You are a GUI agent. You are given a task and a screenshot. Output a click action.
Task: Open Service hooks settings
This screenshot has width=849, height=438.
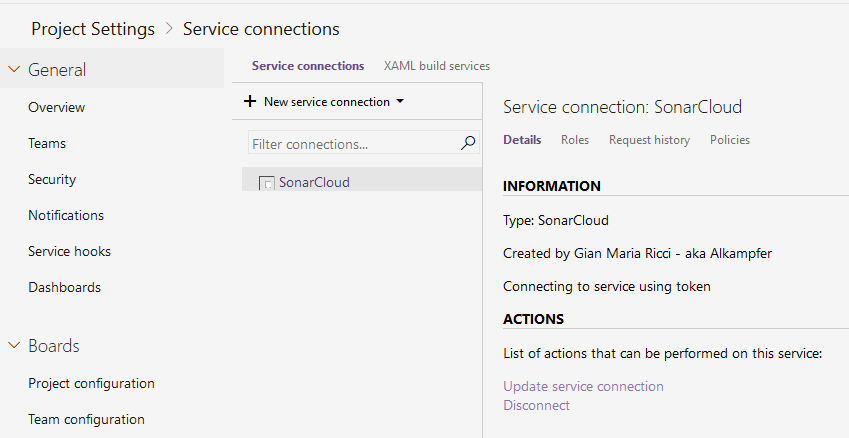69,251
